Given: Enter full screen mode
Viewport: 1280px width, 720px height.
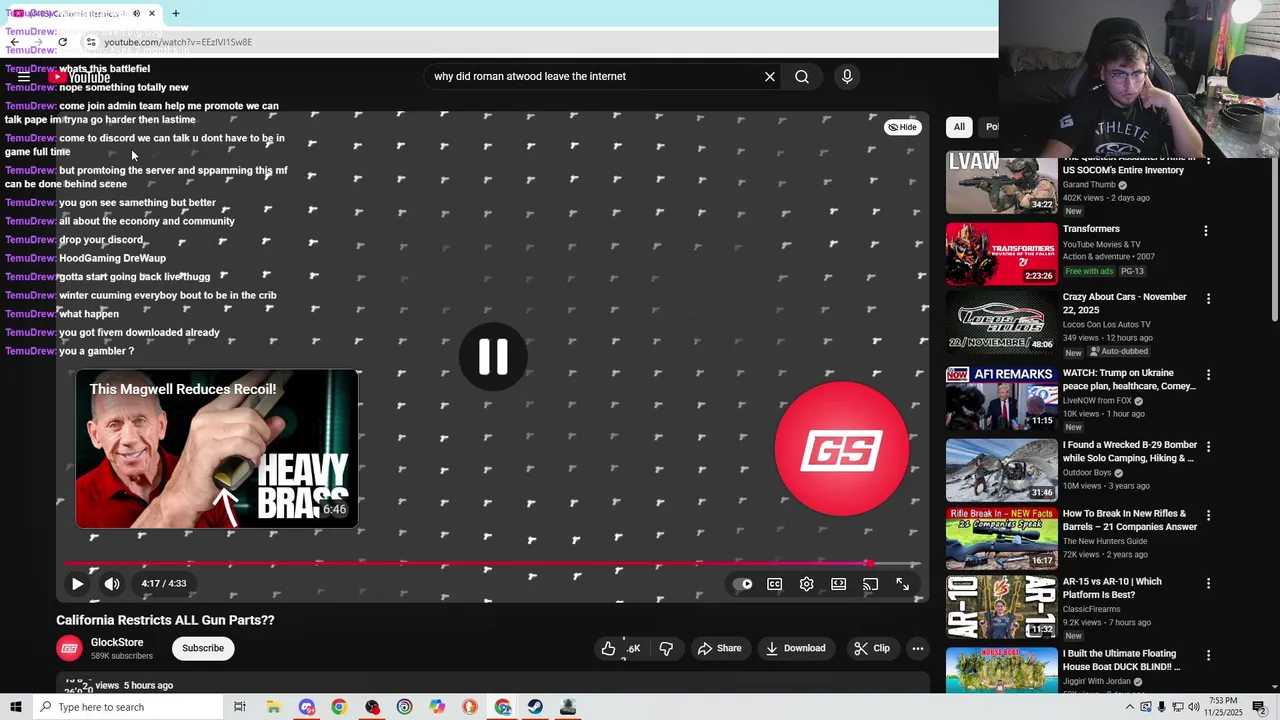Looking at the screenshot, I should click(903, 584).
